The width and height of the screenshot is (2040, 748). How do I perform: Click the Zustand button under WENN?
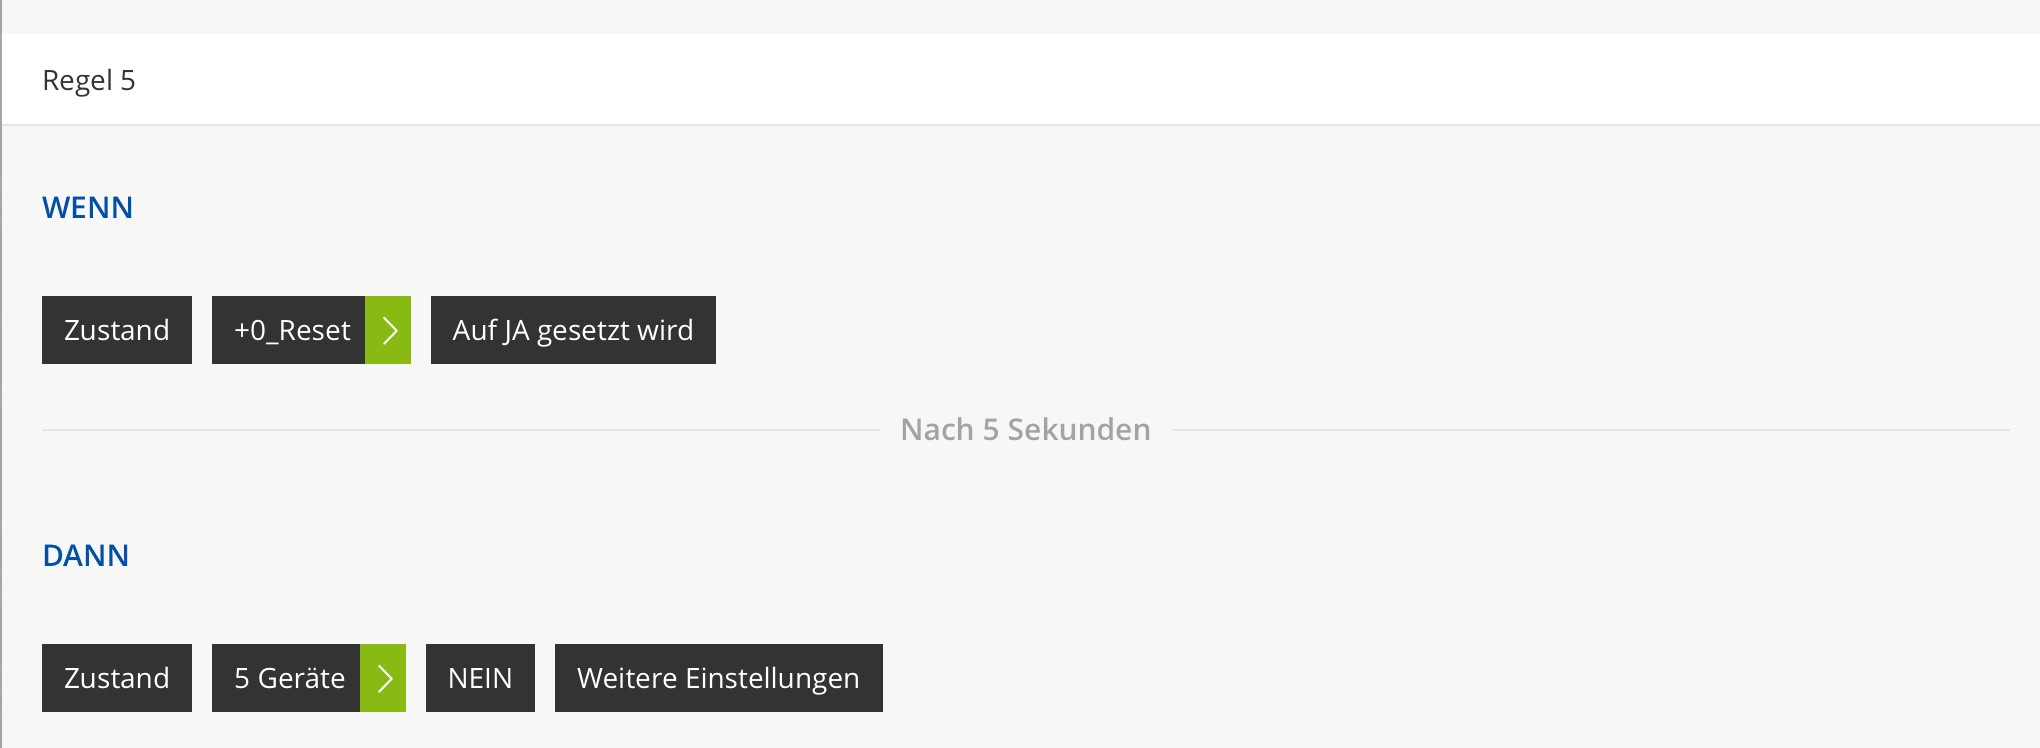pos(117,330)
